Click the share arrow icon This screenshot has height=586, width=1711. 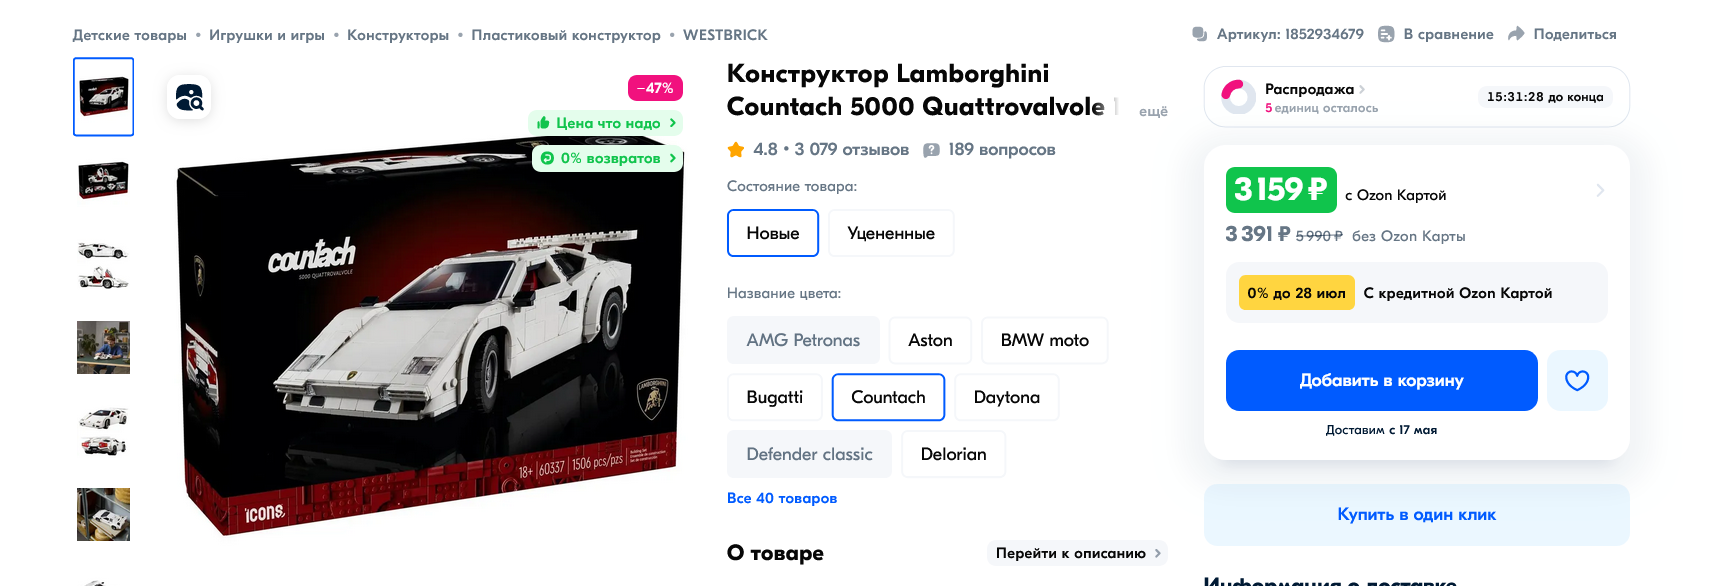[1516, 34]
